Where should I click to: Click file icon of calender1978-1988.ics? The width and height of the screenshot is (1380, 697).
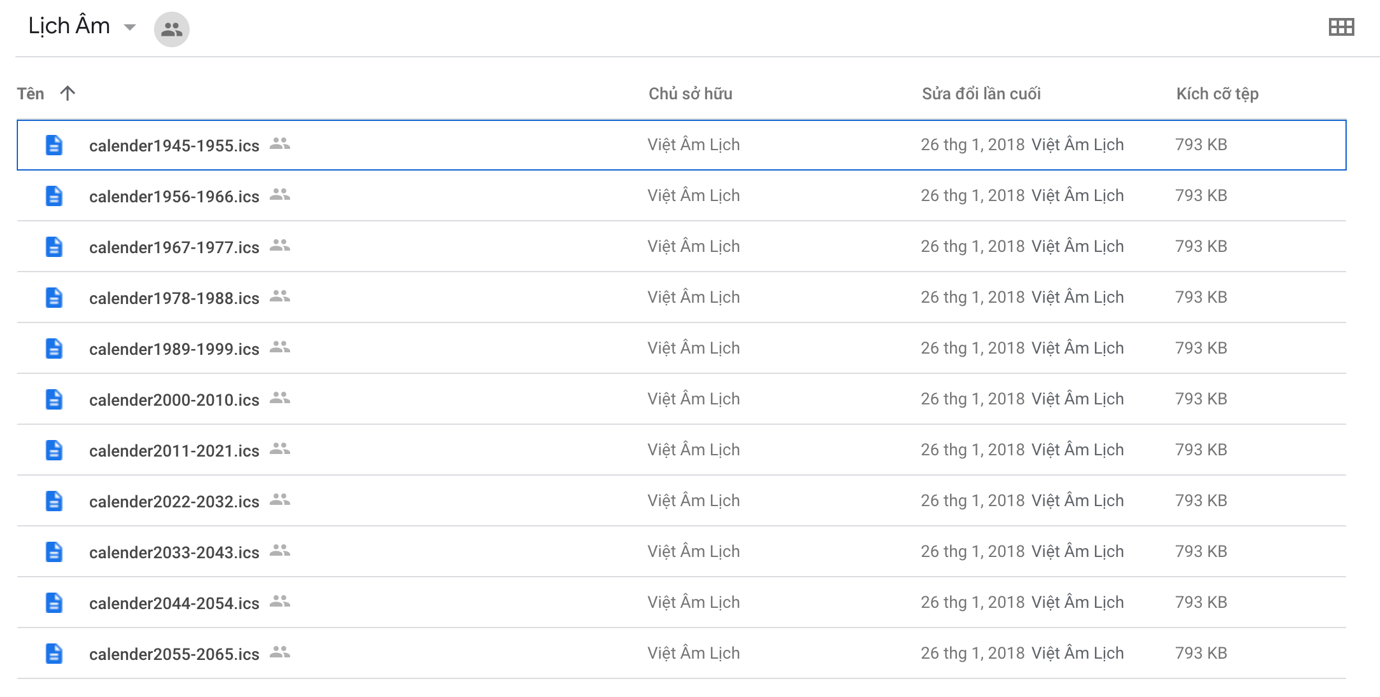coord(54,298)
